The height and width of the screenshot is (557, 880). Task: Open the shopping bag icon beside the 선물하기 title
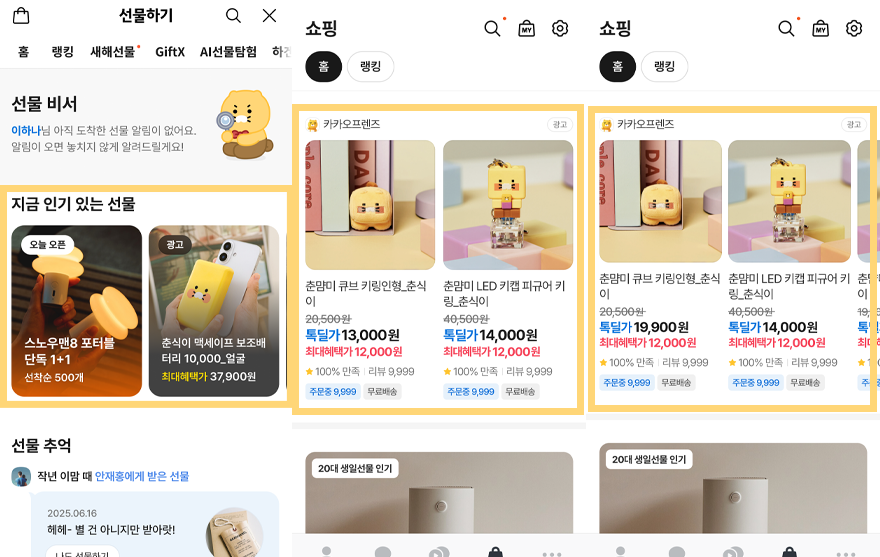pos(21,15)
